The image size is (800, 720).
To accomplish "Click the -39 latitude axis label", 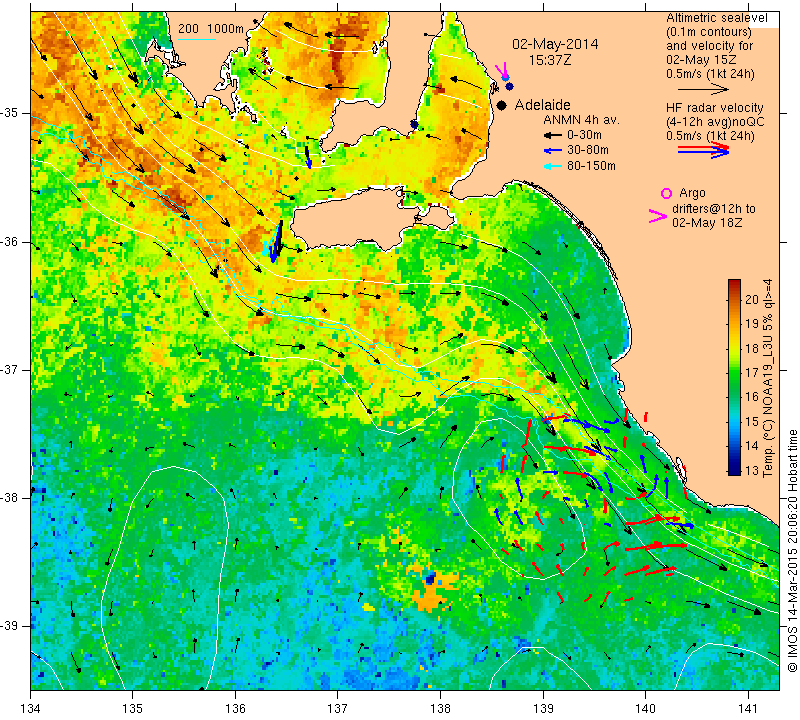I will pos(9,626).
